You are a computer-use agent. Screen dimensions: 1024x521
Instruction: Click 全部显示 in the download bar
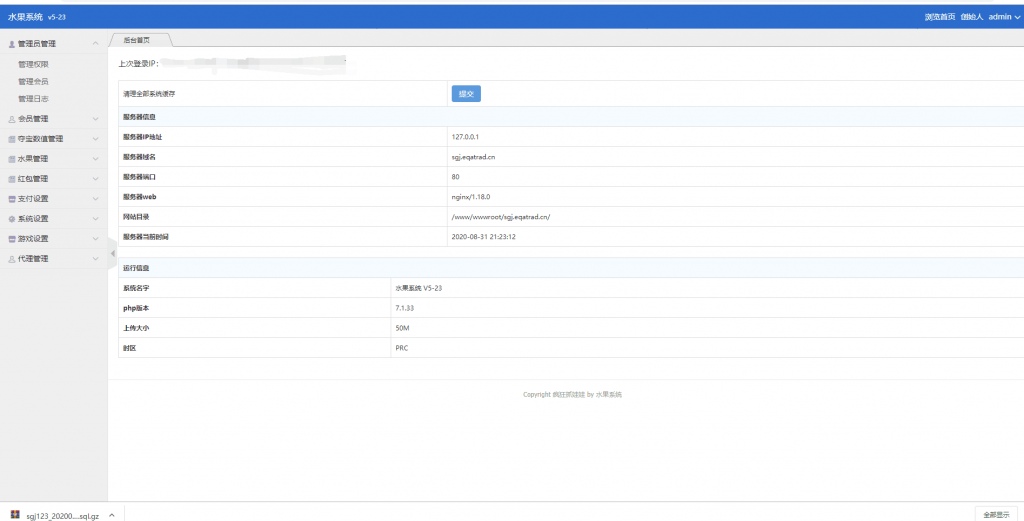coord(997,514)
